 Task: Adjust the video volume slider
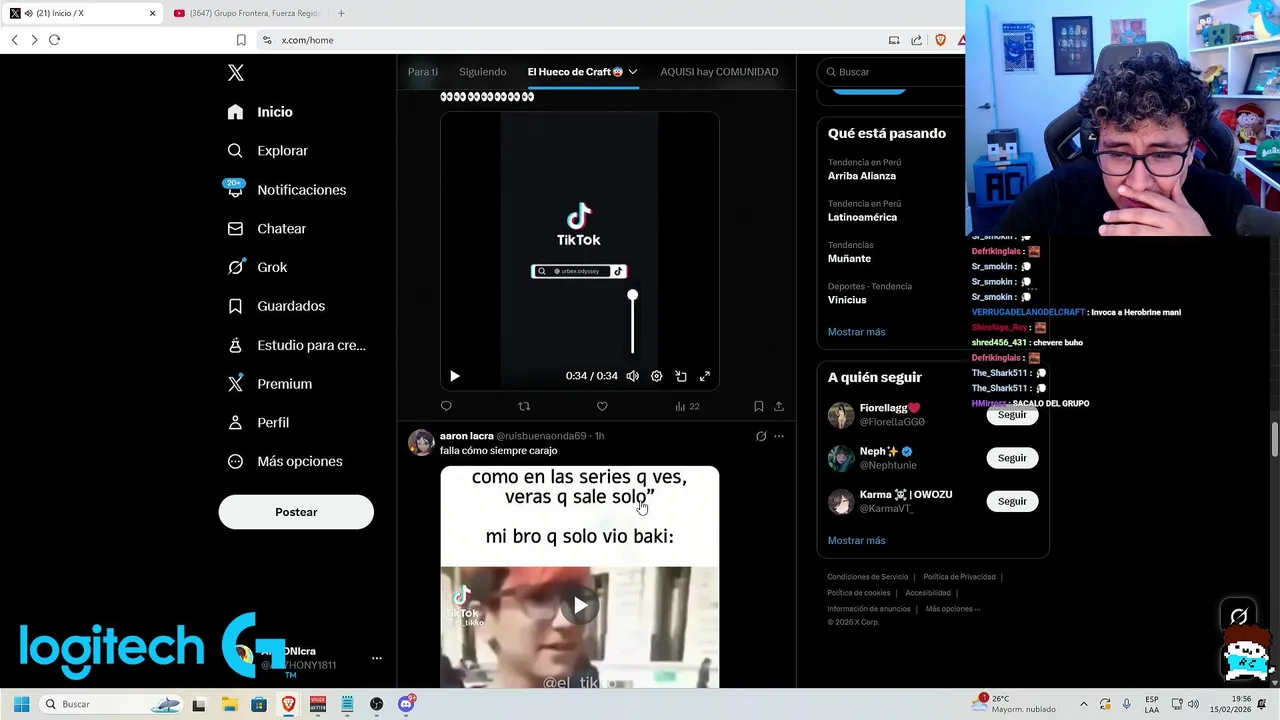(x=632, y=322)
